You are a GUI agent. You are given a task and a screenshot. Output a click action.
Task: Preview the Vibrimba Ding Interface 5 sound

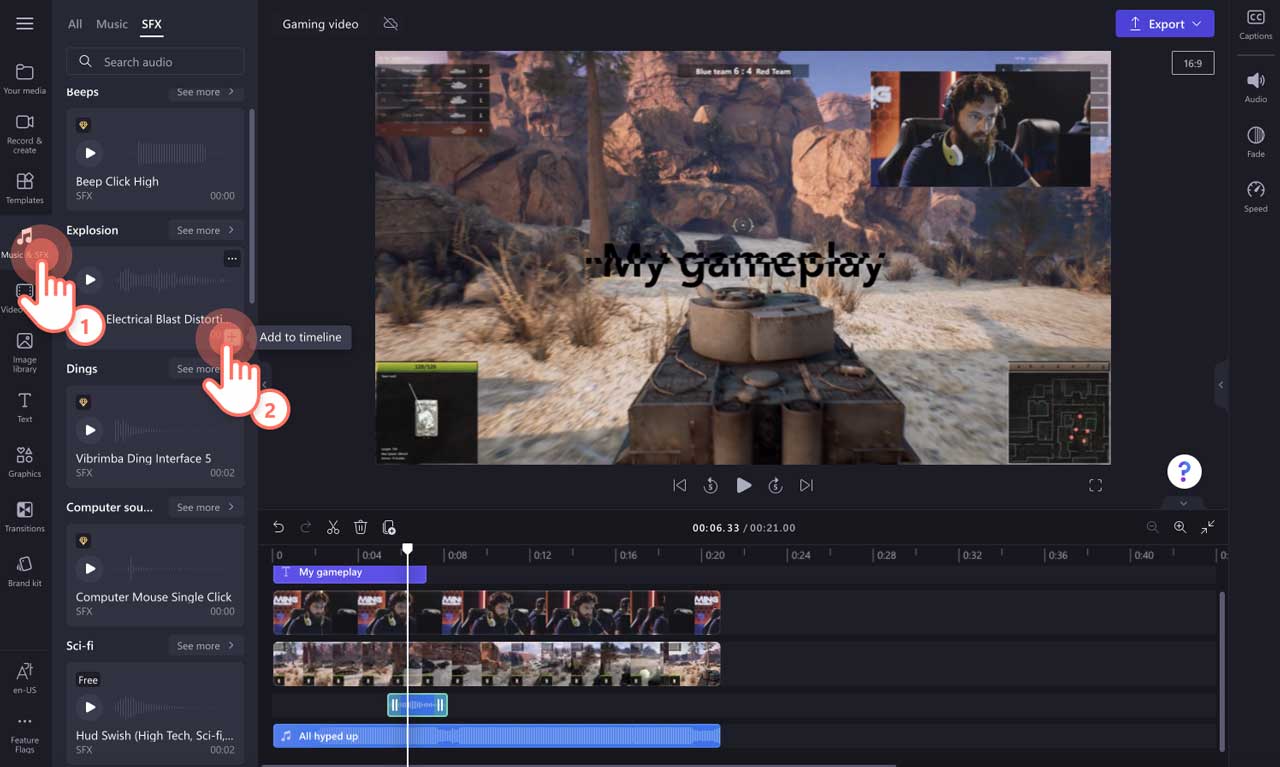pyautogui.click(x=90, y=429)
